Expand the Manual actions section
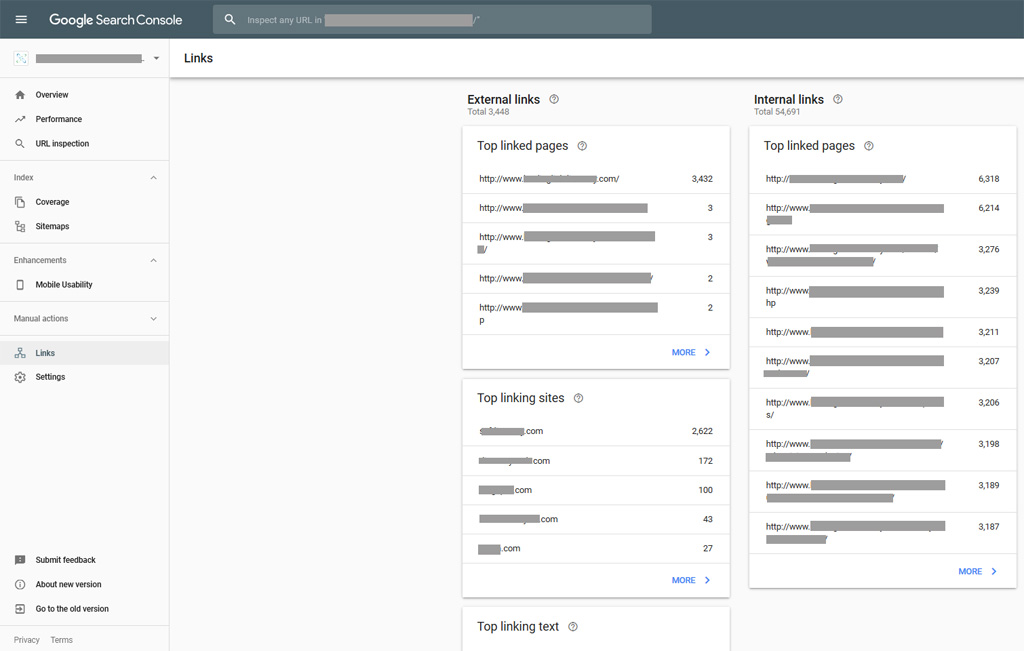1024x651 pixels. (x=153, y=318)
